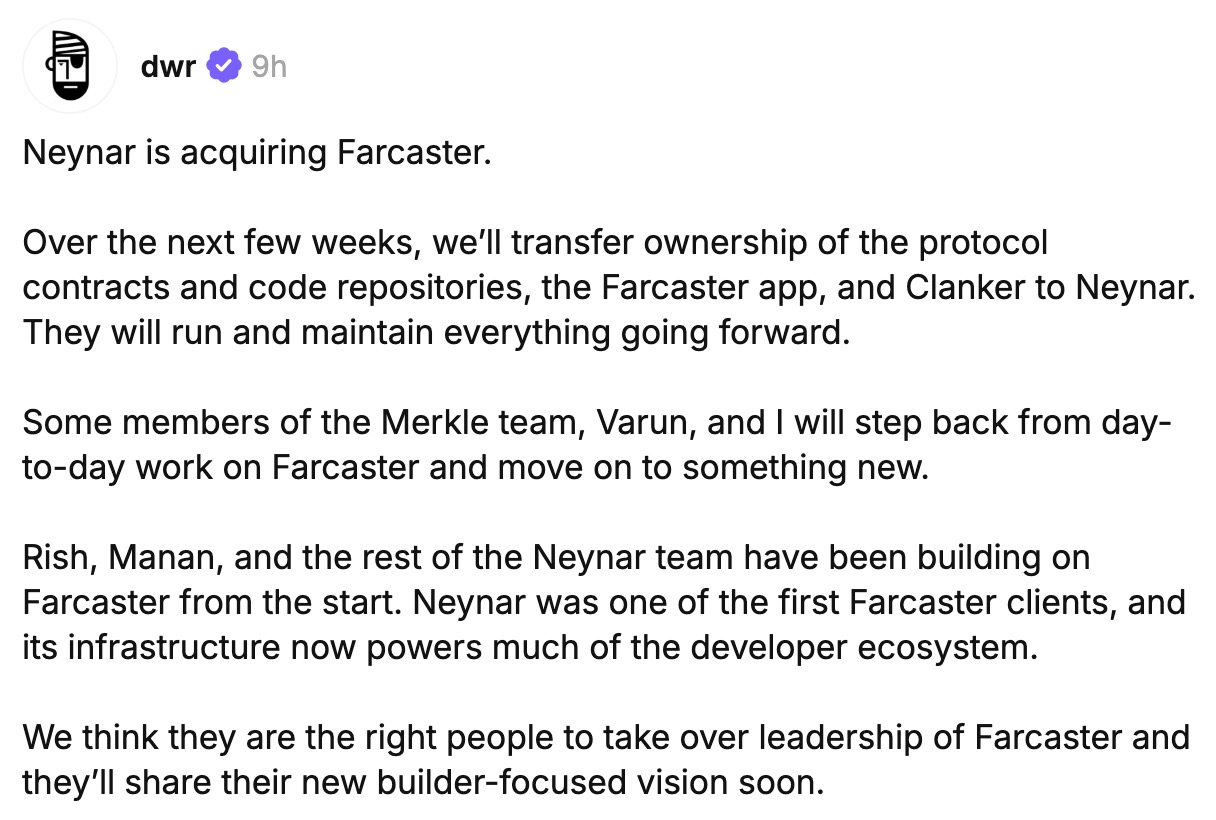The height and width of the screenshot is (820, 1216).
Task: Click the dwr profile avatar
Action: 70,66
